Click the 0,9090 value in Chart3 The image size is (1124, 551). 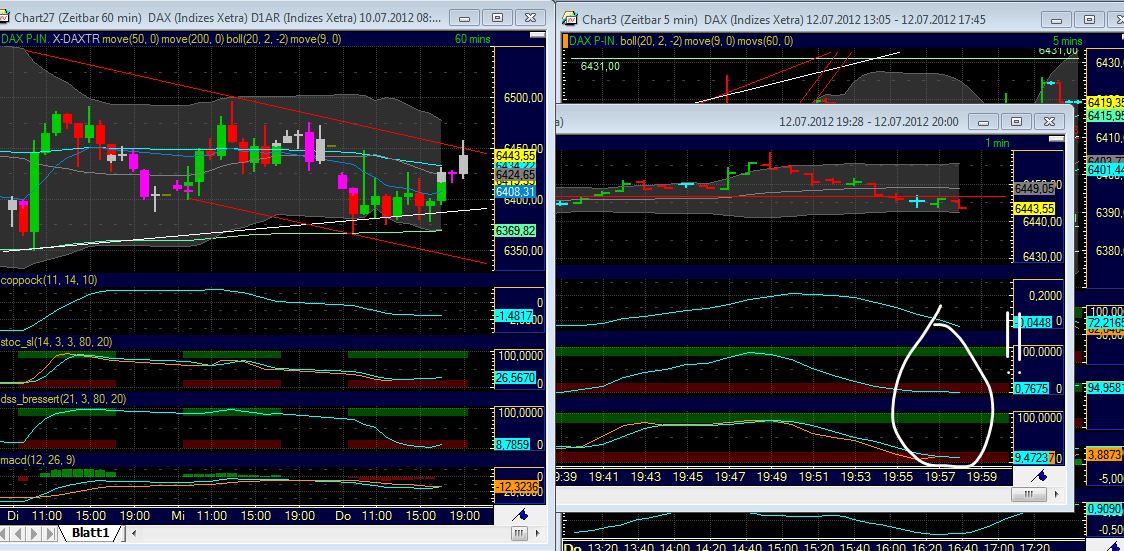coord(1105,509)
